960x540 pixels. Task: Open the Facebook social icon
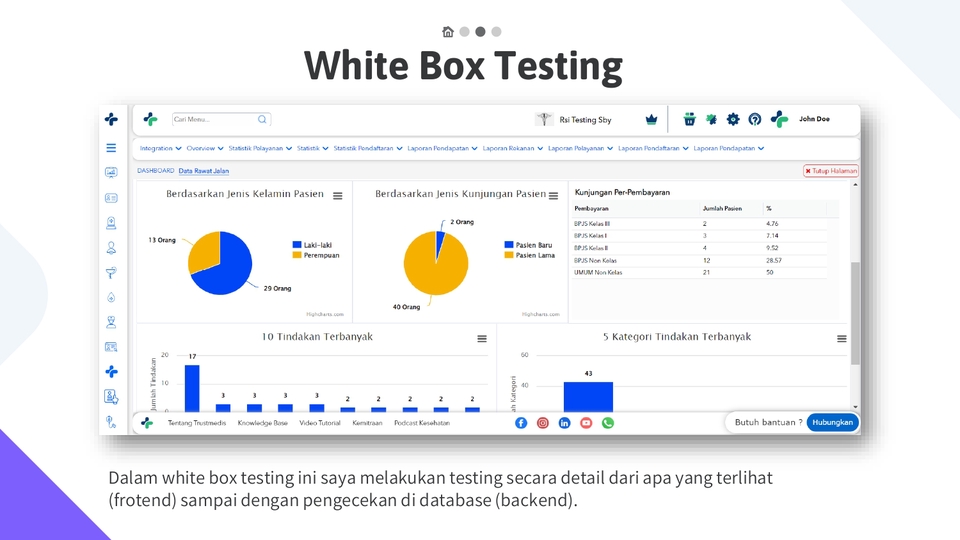(x=521, y=423)
